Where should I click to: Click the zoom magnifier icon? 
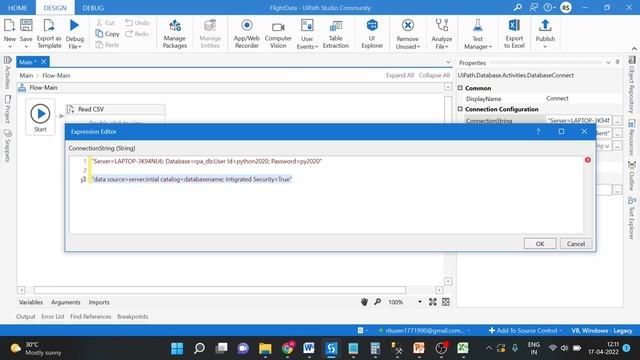[378, 302]
